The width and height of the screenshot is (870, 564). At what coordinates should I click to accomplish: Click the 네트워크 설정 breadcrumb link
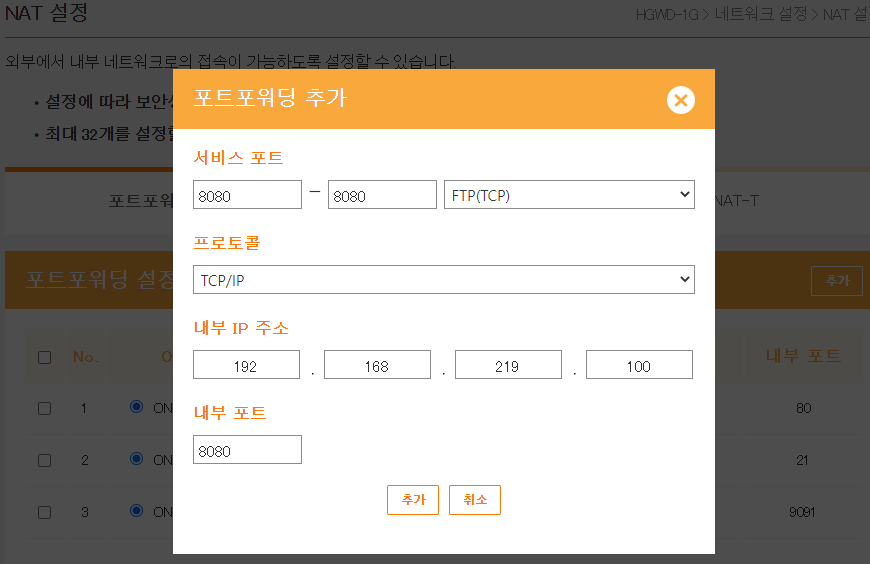(761, 14)
